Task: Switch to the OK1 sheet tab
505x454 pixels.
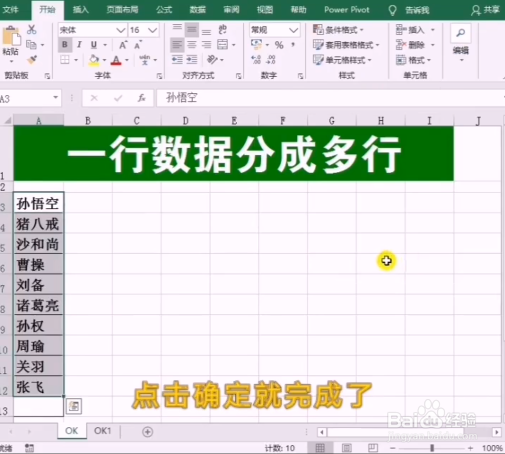Action: (102, 431)
